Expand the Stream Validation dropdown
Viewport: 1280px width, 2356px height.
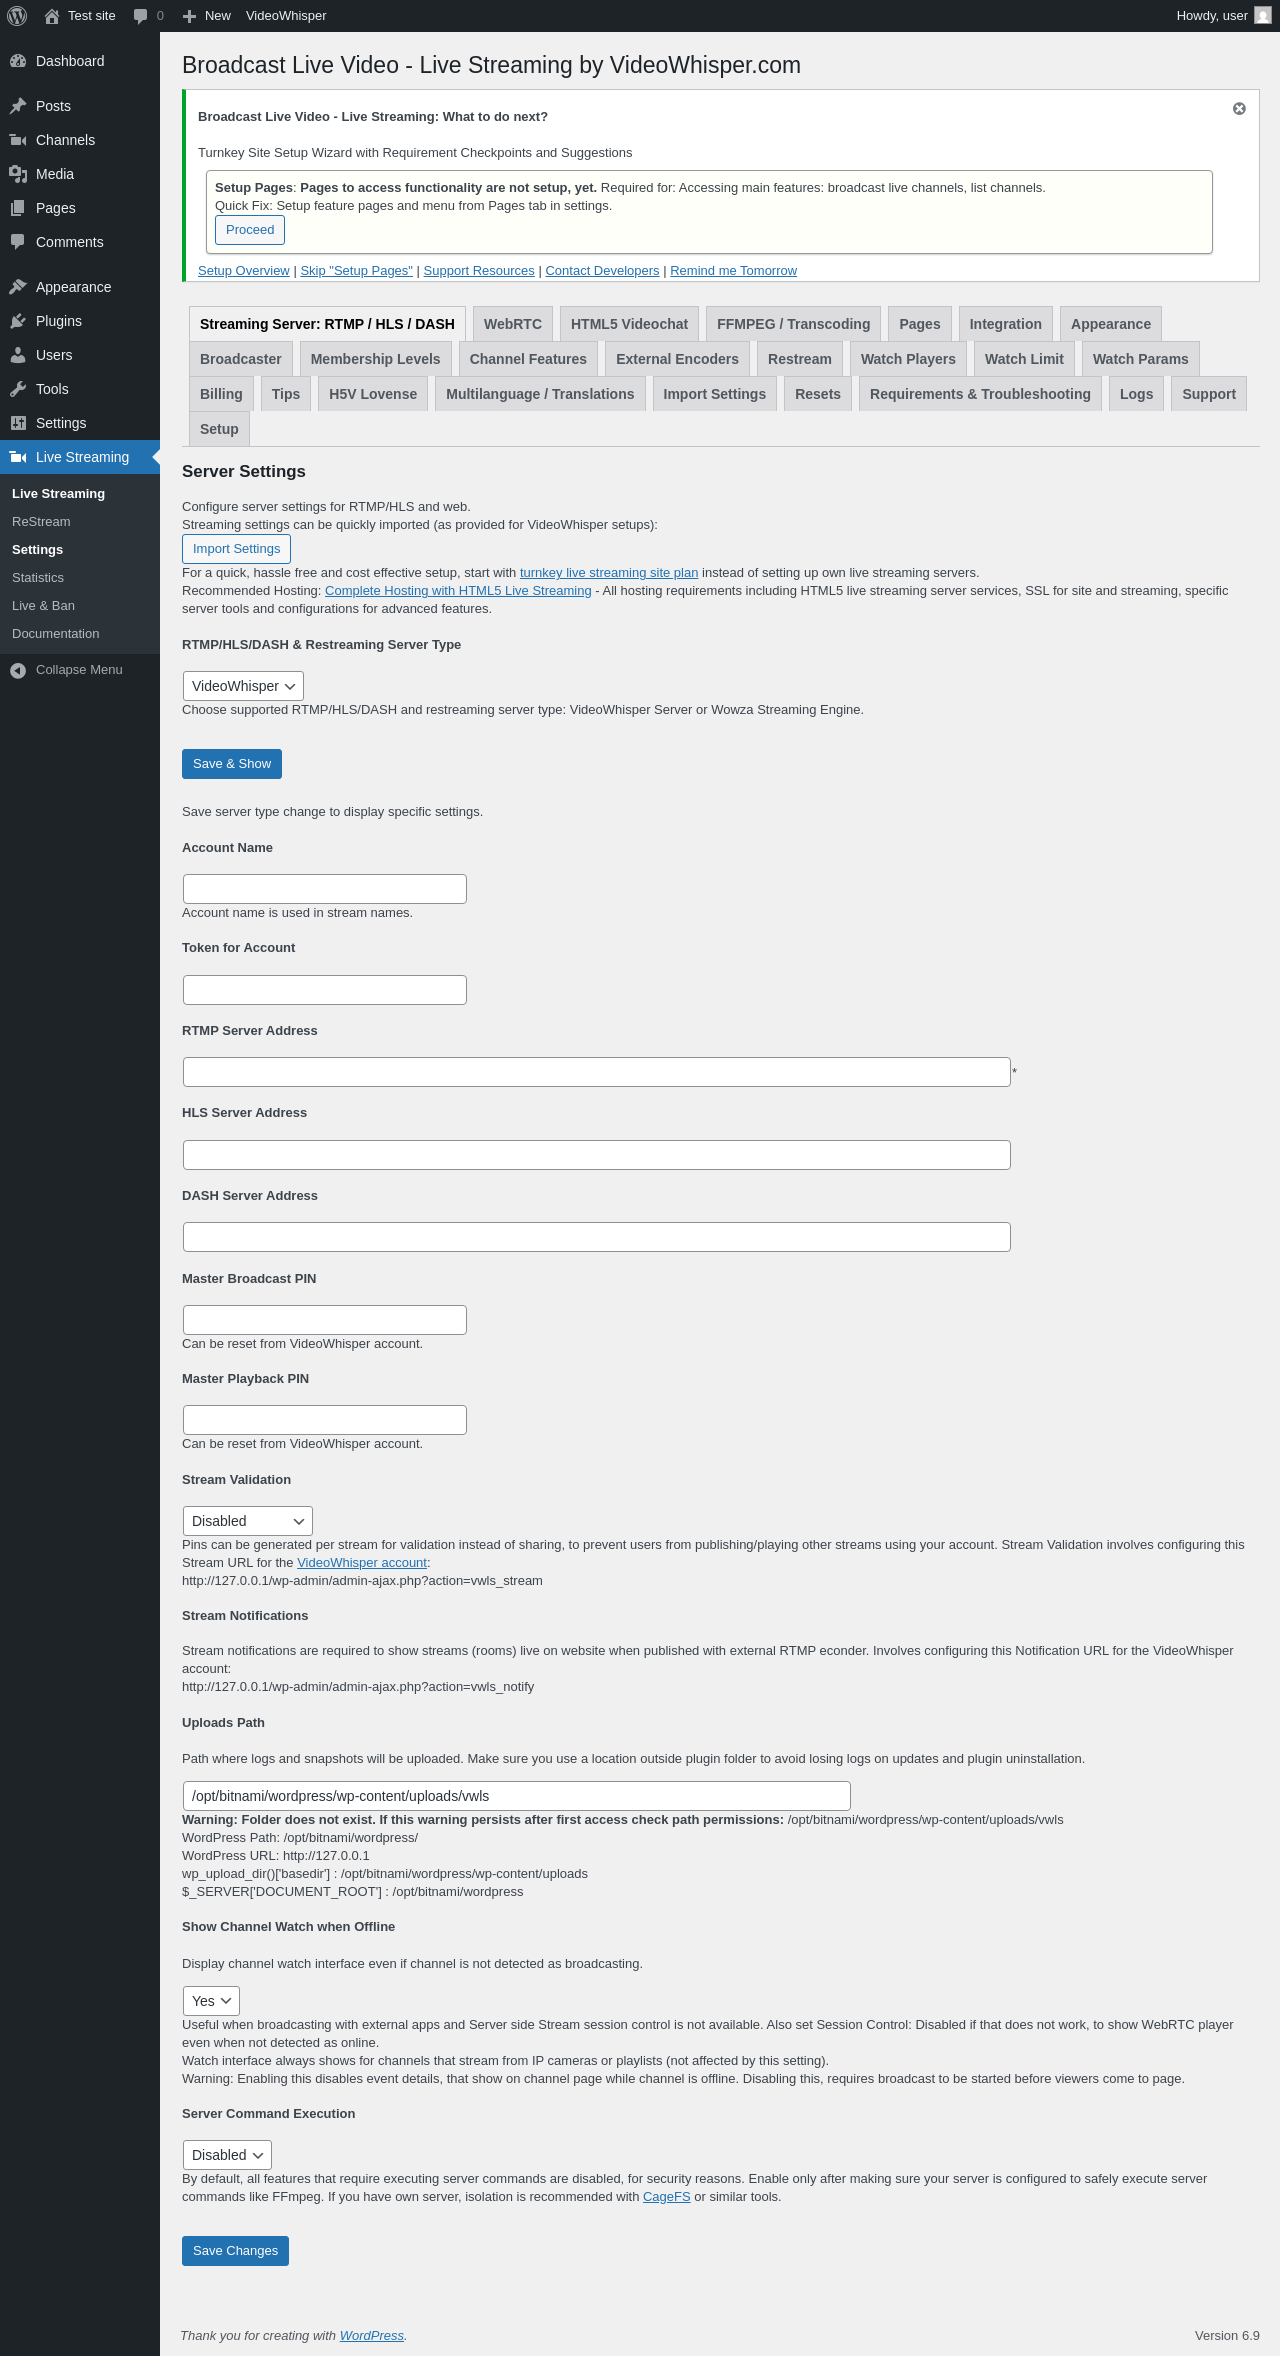point(247,1521)
